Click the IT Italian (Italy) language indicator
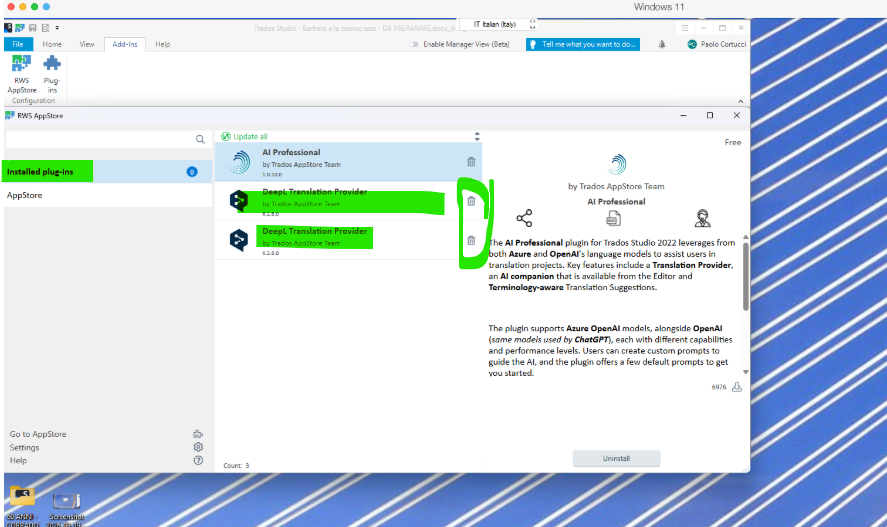This screenshot has height=527, width=887. 495,24
